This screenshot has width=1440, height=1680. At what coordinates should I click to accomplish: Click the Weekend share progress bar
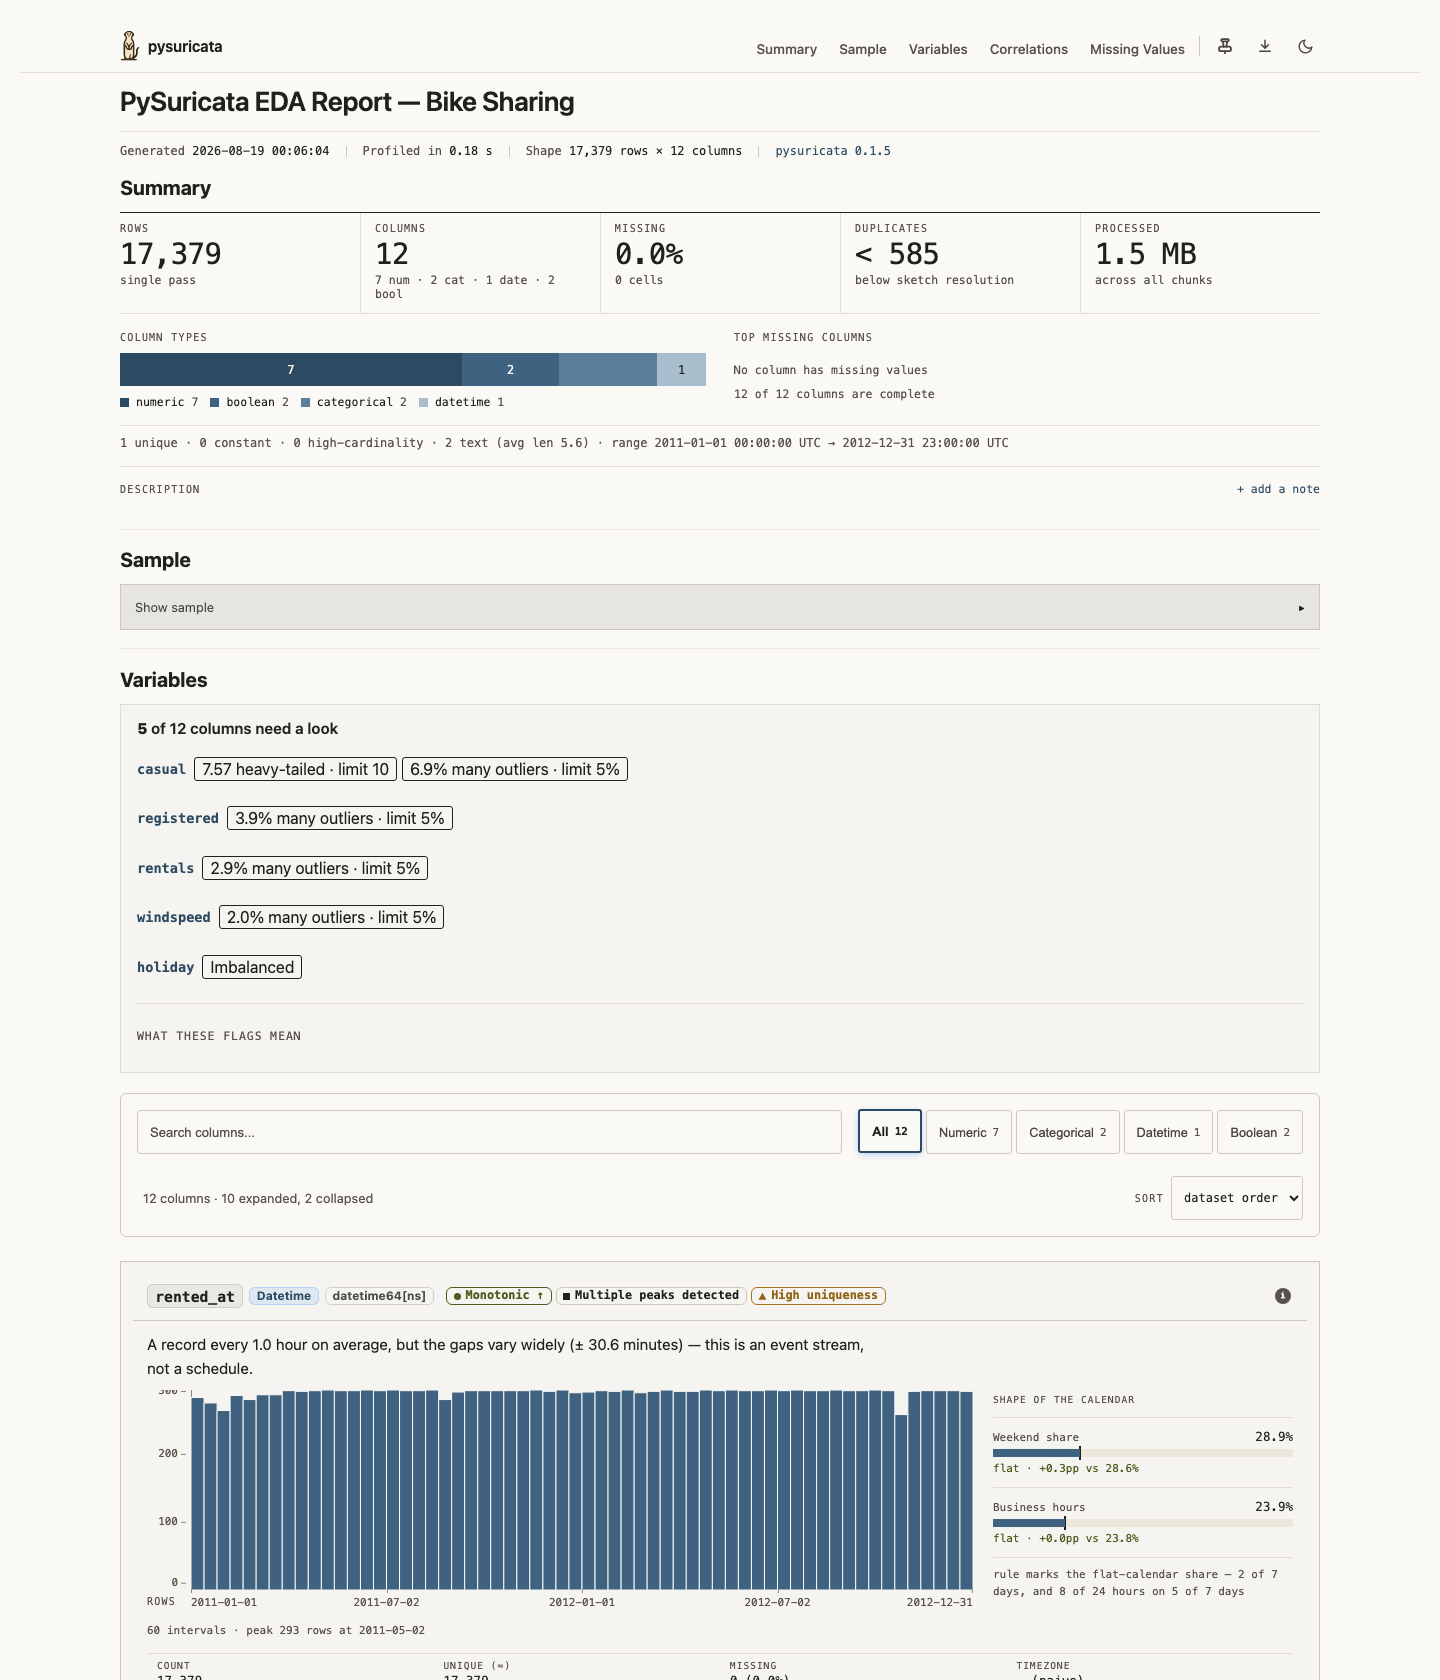[1143, 1452]
